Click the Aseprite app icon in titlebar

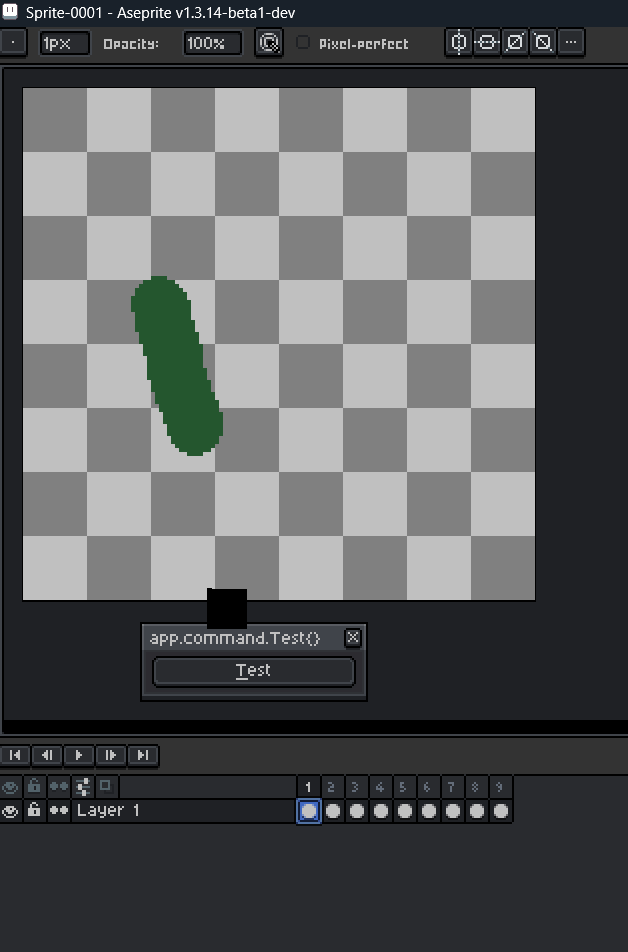pyautogui.click(x=10, y=12)
